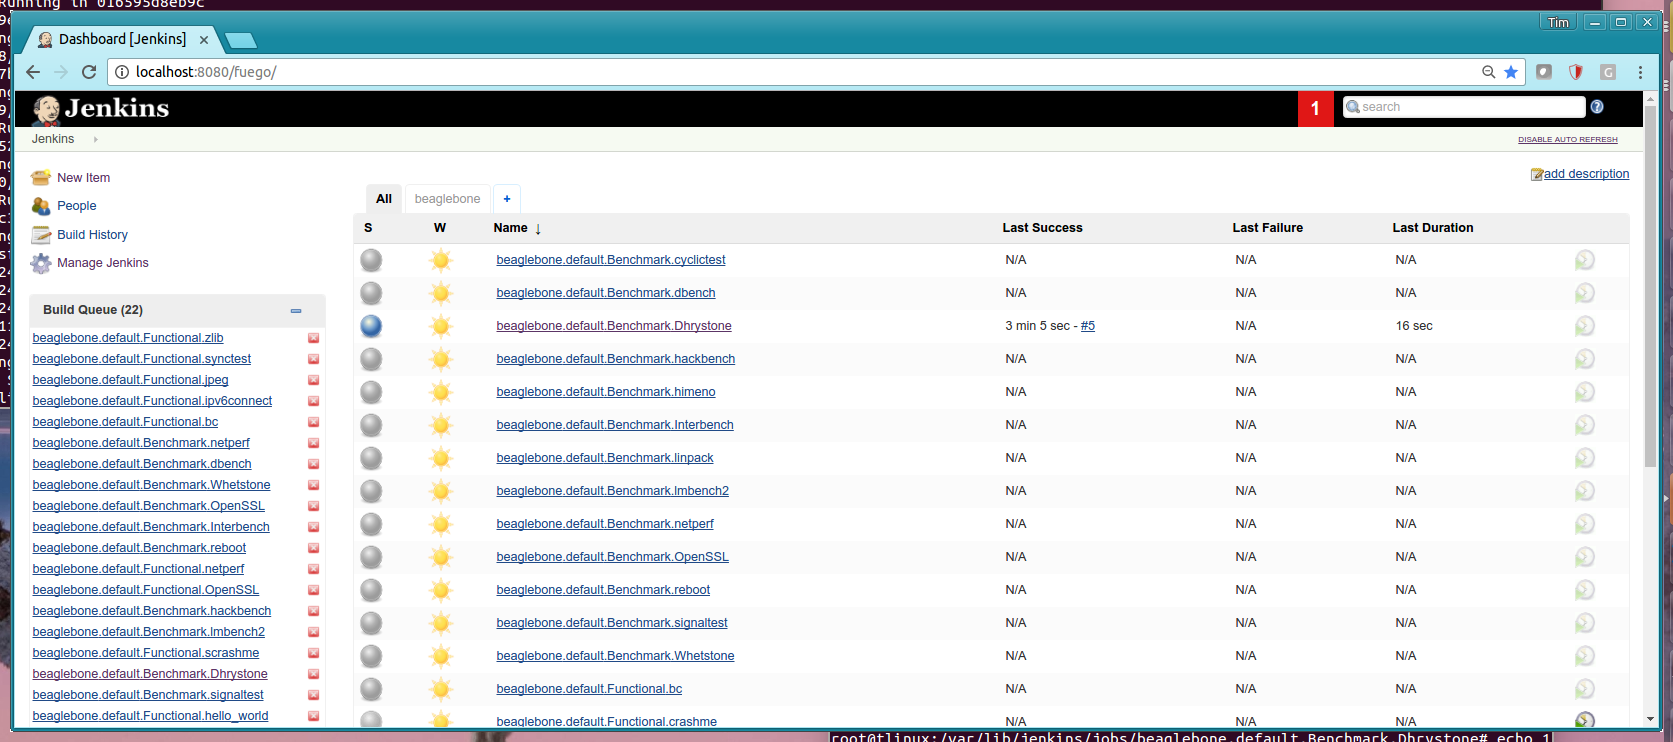
Task: Sort by weather W column
Action: click(x=440, y=228)
